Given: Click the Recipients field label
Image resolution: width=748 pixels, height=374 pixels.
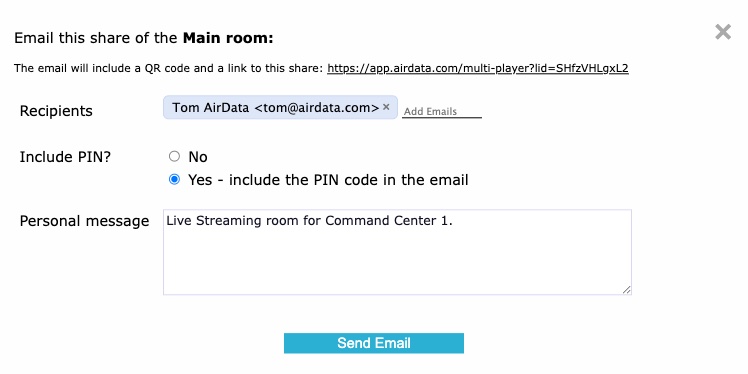Looking at the screenshot, I should click(x=56, y=111).
